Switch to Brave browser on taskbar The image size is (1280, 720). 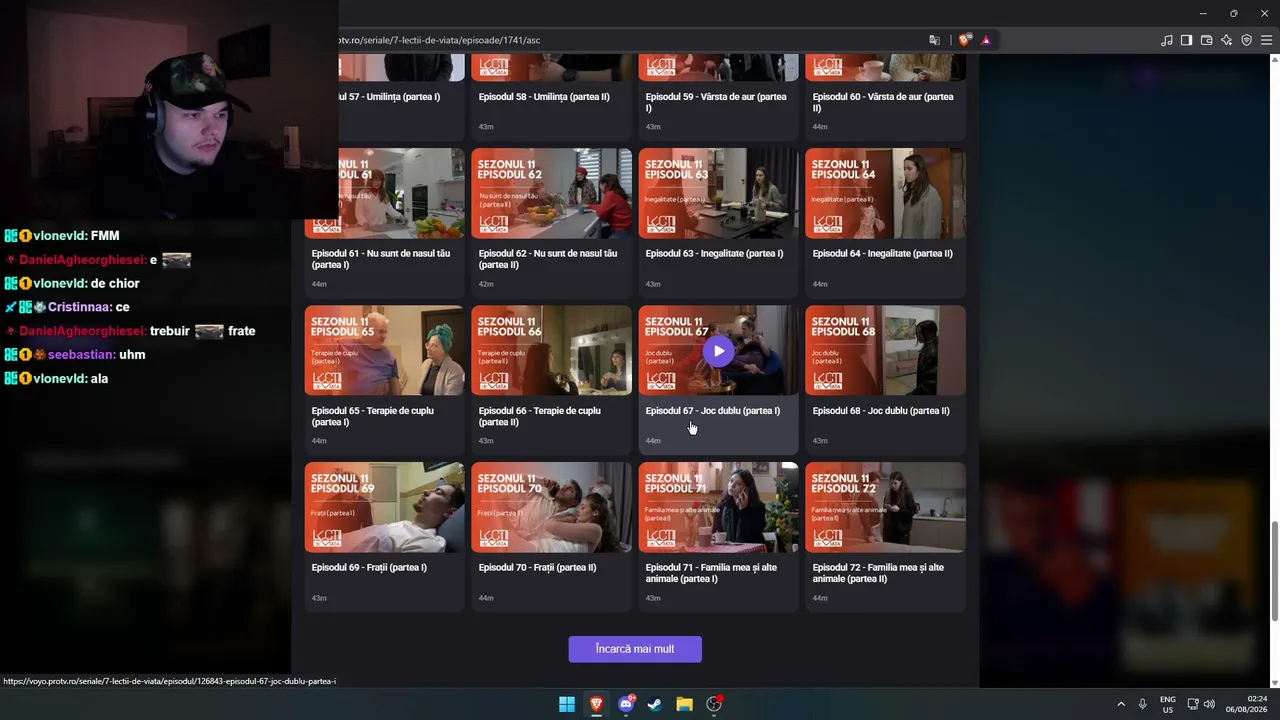[x=596, y=704]
